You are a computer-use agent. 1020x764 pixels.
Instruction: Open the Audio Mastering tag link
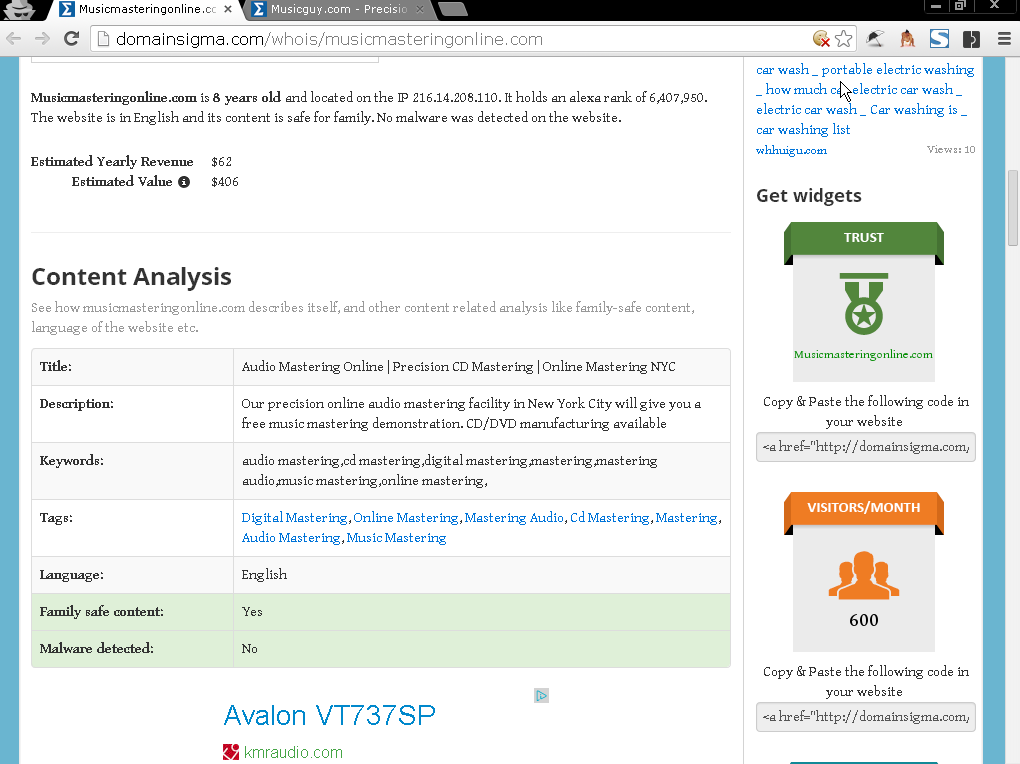(x=291, y=538)
